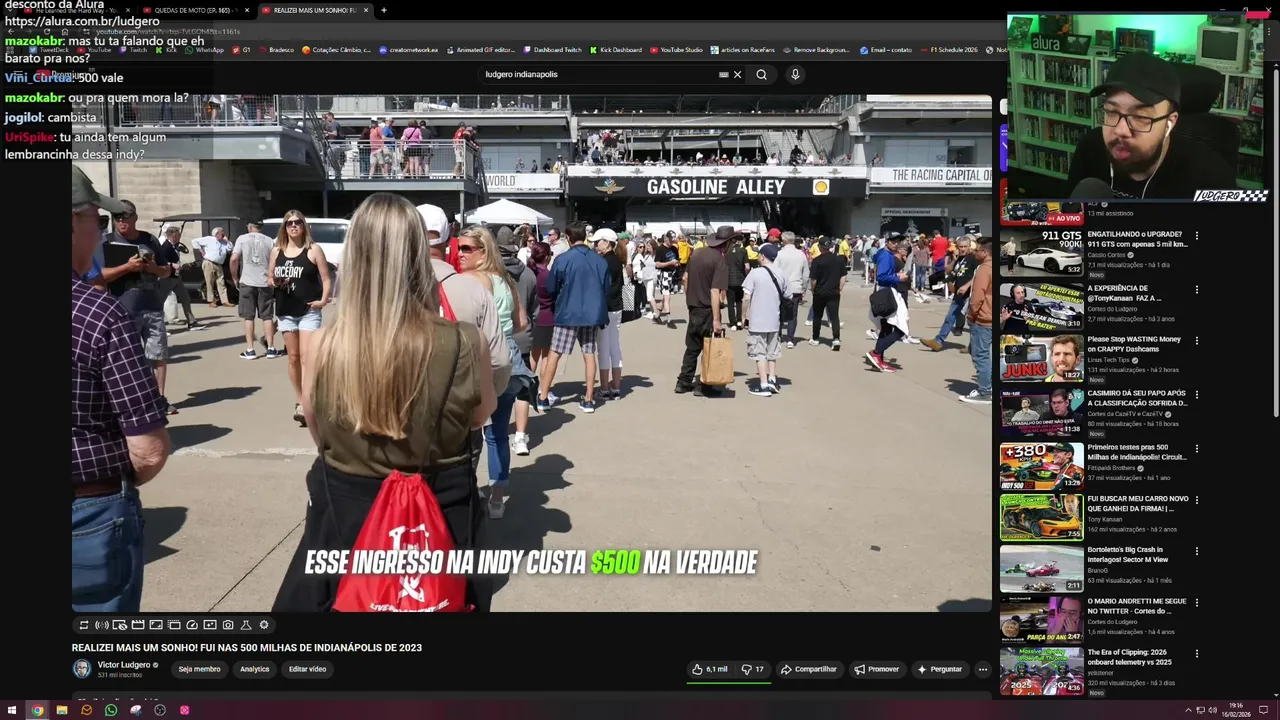Open options for FUI BUSCAR MEU CARRO NOVO
This screenshot has width=1280, height=720.
click(x=1196, y=500)
